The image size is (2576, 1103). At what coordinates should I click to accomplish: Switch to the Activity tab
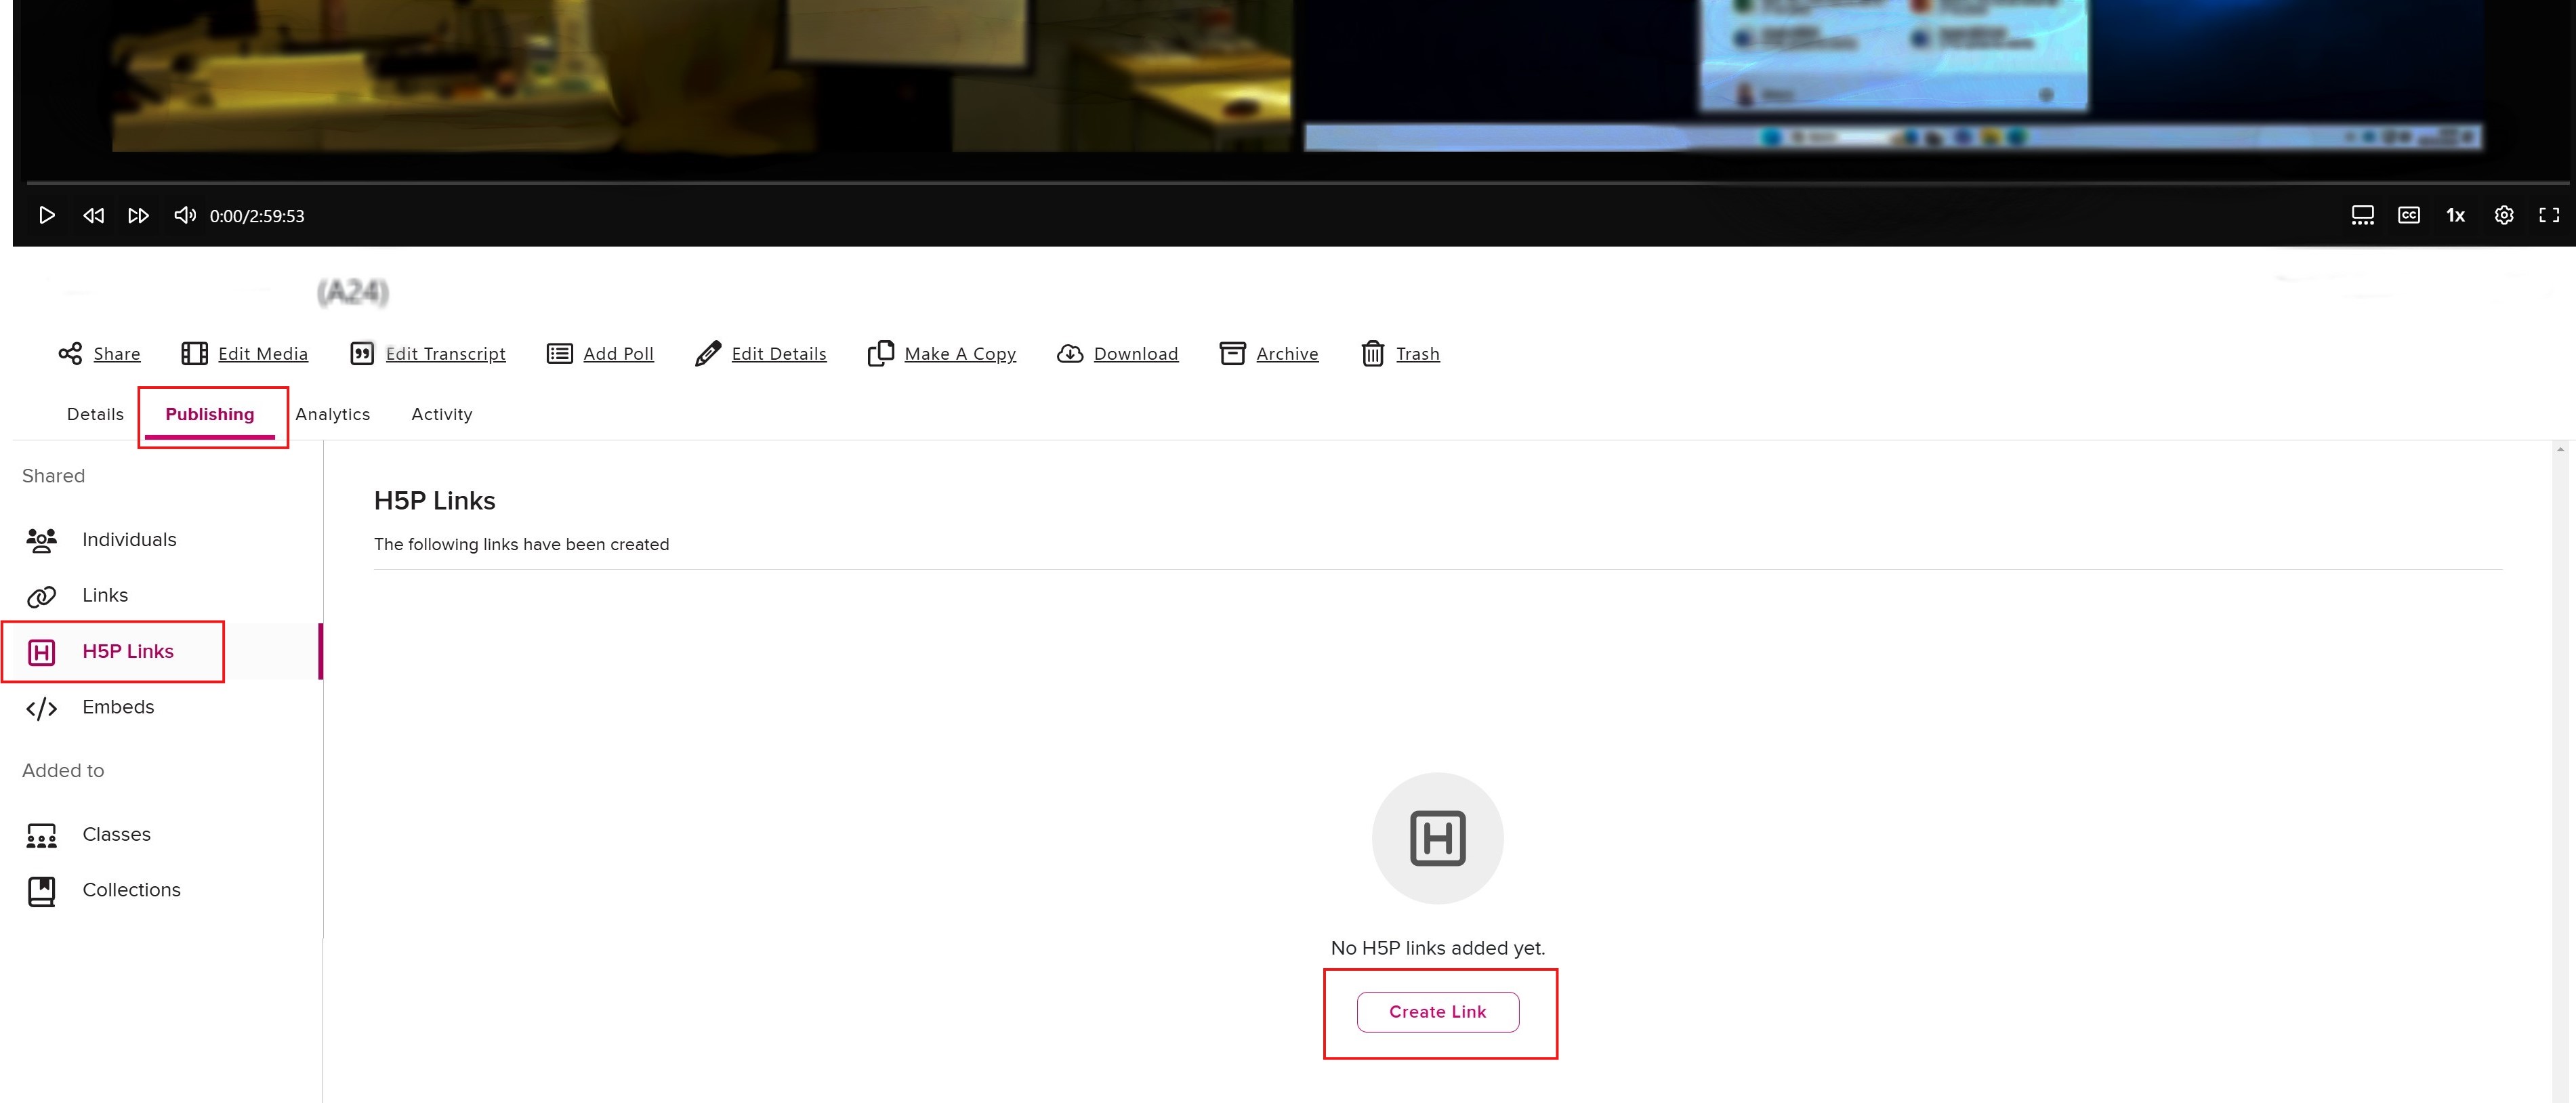(441, 414)
